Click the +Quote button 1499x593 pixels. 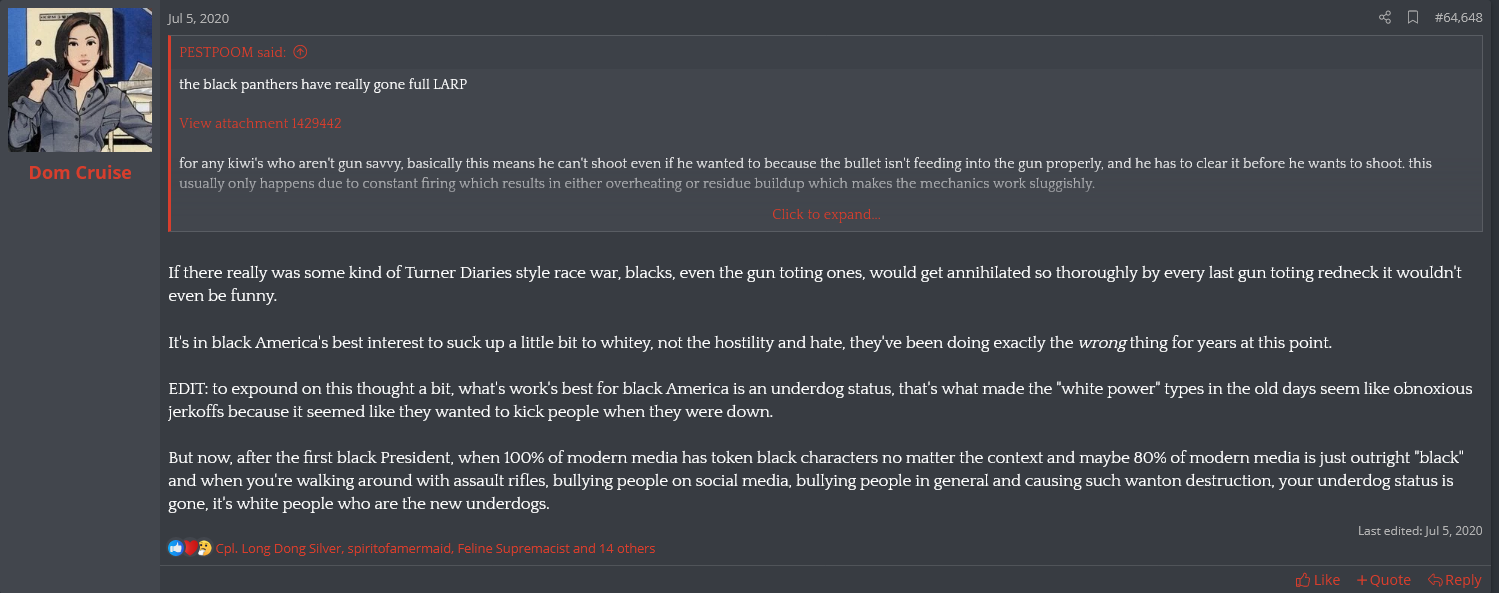point(1384,580)
